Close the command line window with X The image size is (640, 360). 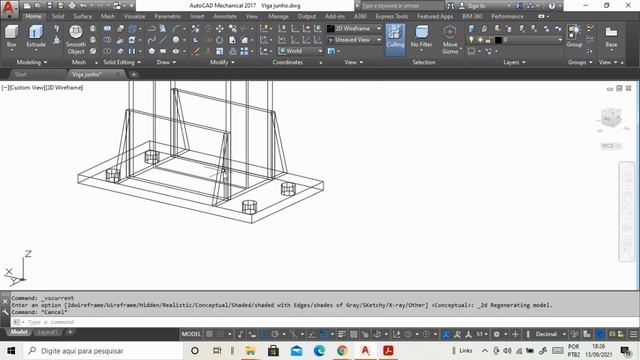pos(5,302)
